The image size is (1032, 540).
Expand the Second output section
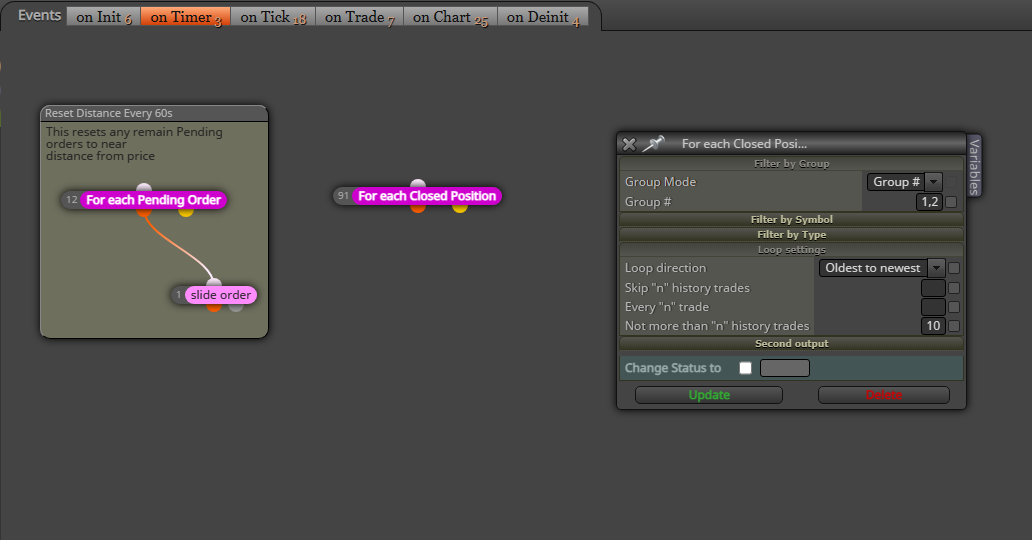point(792,344)
